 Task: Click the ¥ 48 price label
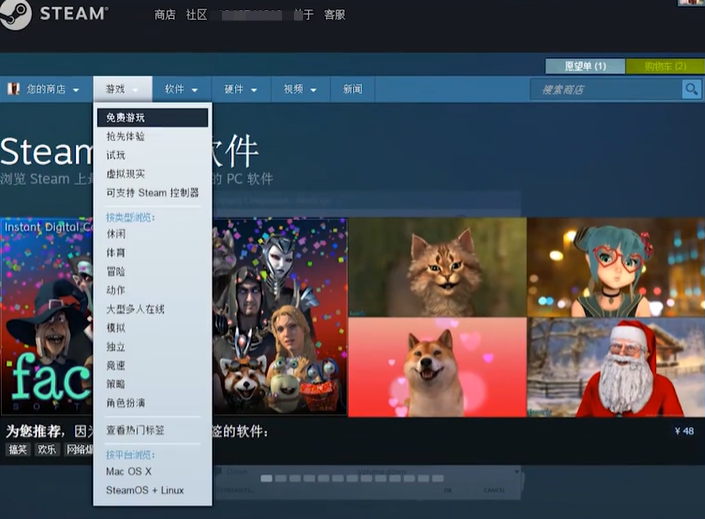point(684,431)
